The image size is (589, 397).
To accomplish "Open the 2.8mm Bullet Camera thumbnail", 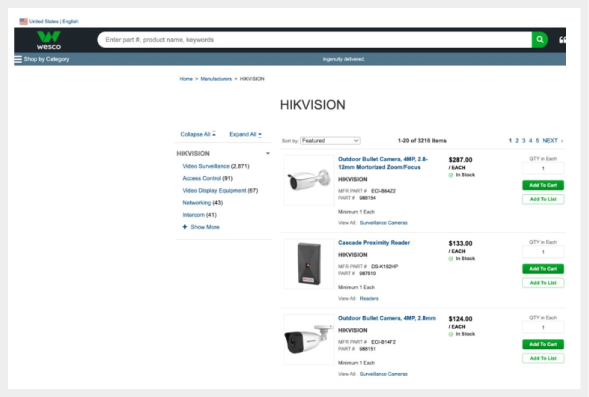I will [309, 339].
